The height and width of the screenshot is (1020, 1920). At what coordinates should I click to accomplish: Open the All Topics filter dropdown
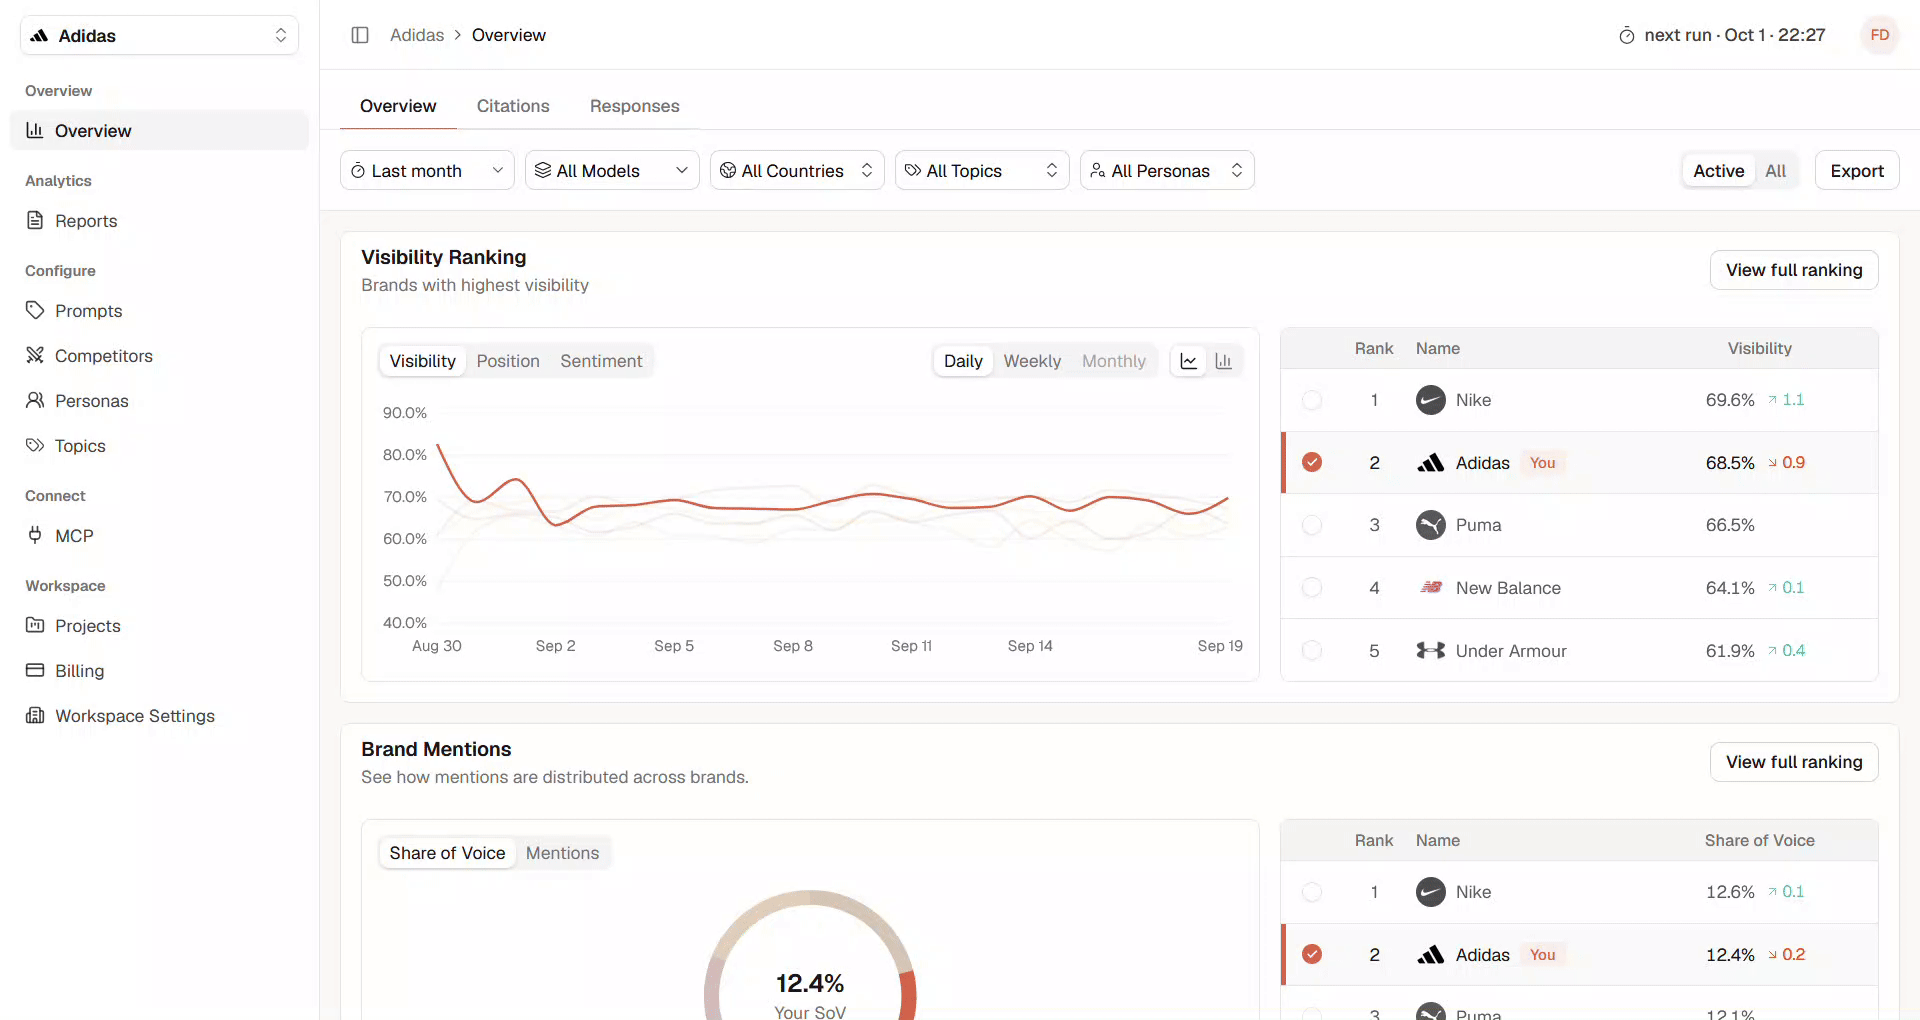pos(982,170)
